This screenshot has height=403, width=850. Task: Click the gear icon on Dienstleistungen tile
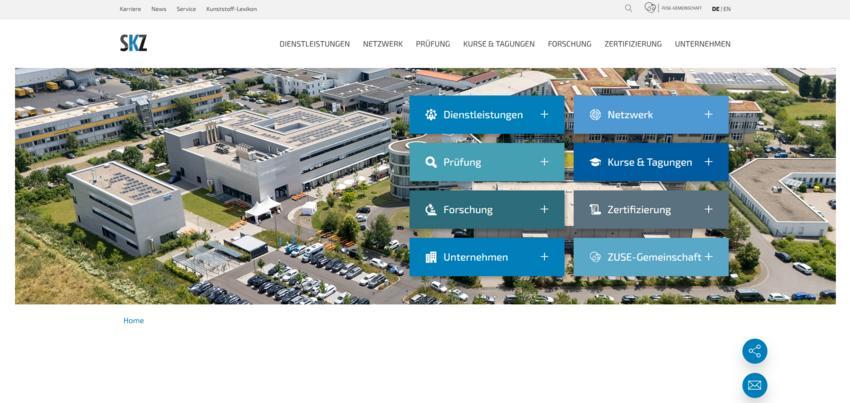point(431,114)
